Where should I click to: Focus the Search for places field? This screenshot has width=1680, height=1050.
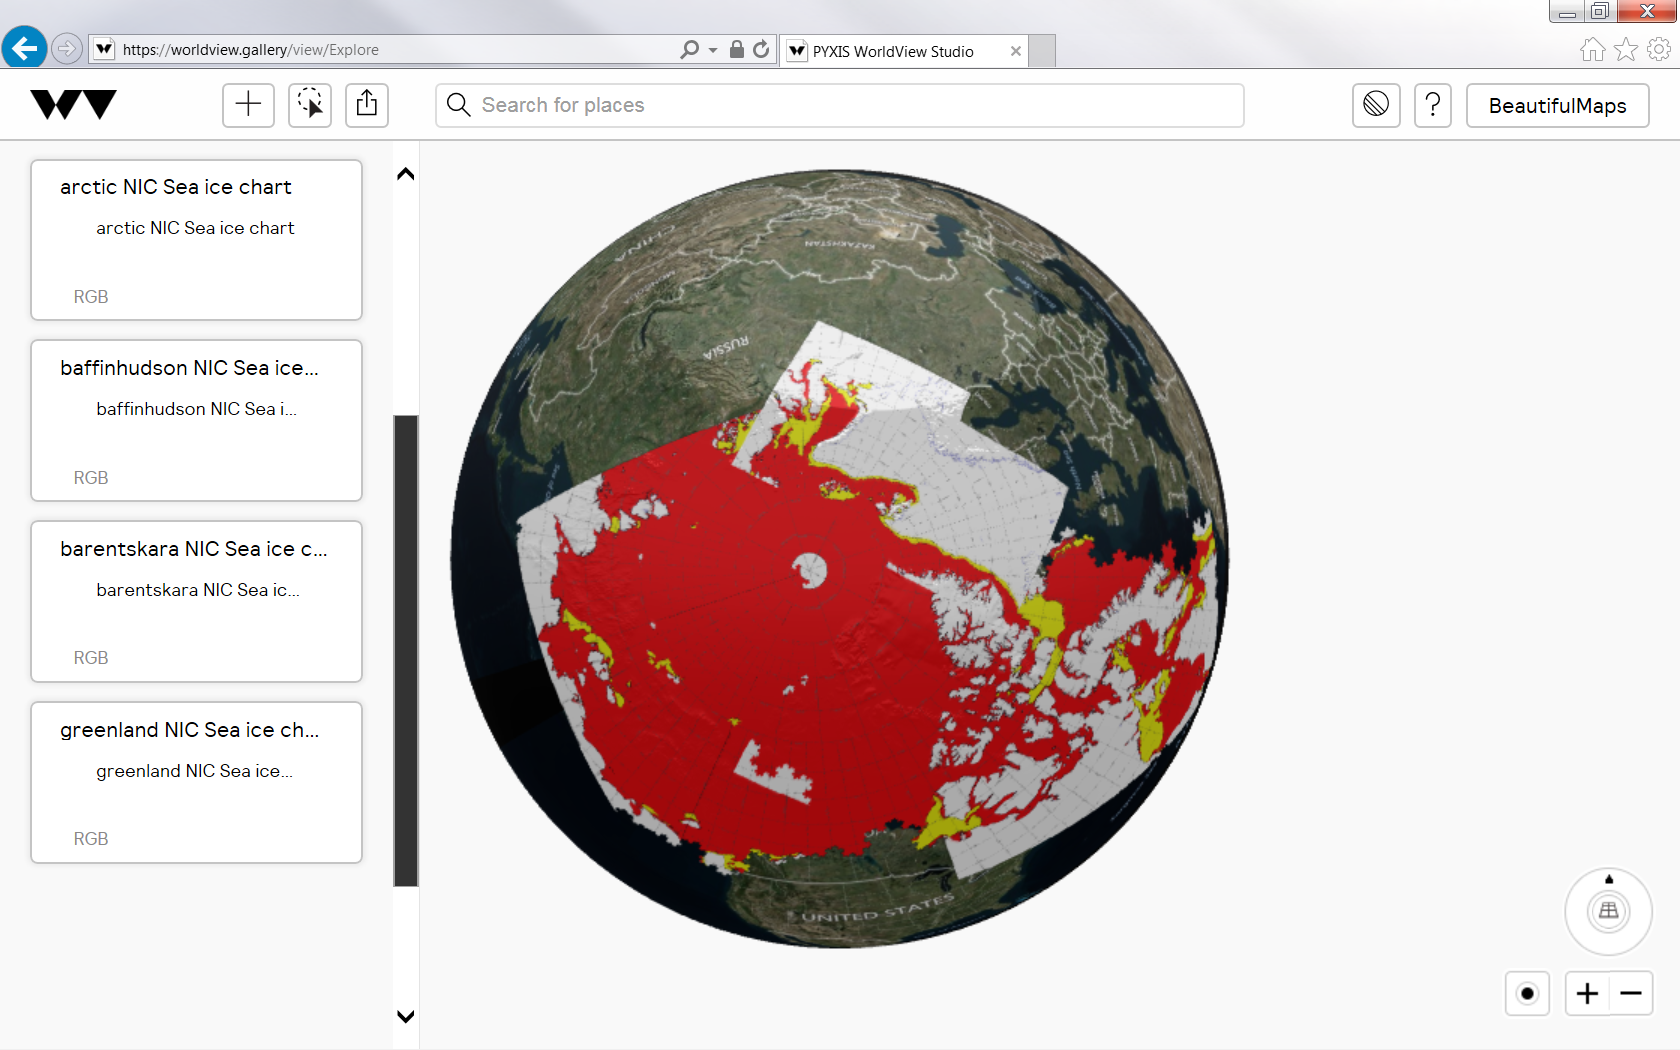(840, 105)
